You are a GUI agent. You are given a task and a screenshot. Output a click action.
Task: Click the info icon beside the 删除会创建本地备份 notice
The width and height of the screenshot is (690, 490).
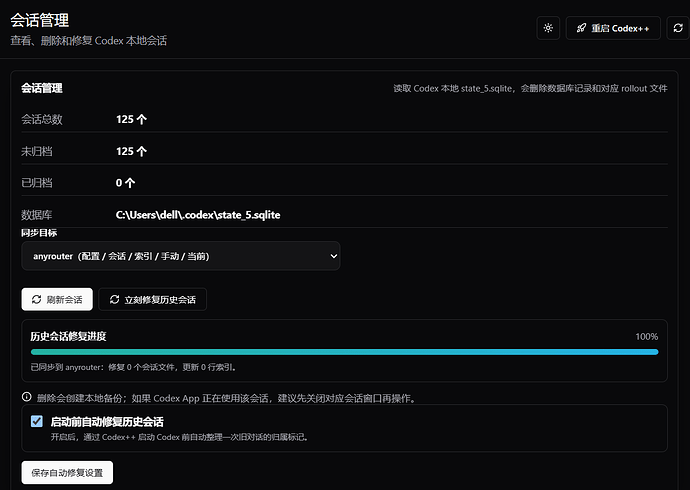[26, 397]
